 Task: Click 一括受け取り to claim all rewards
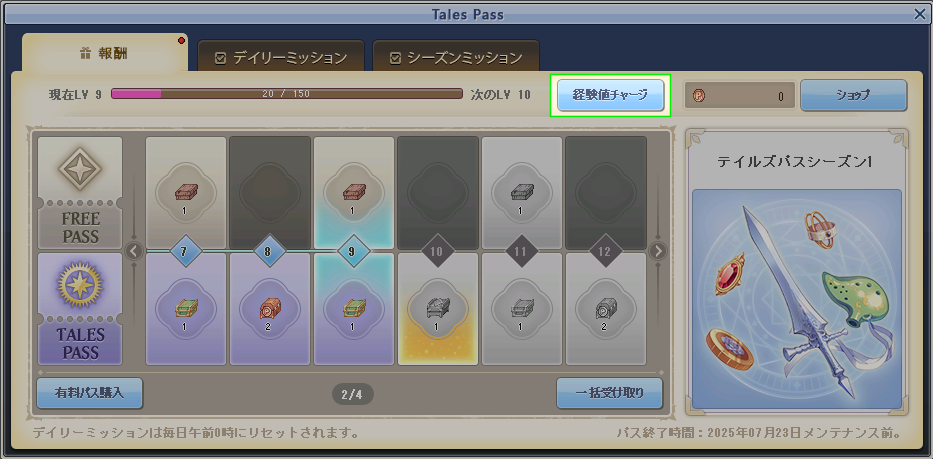pos(609,393)
